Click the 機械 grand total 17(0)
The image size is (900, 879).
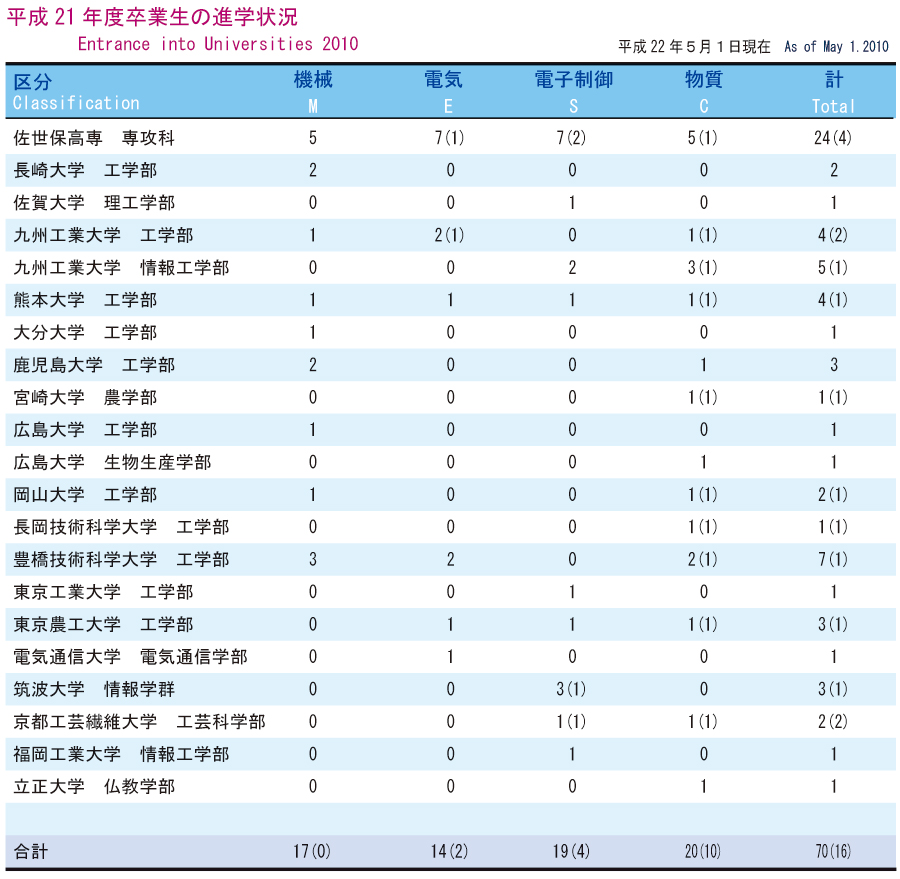tap(312, 851)
